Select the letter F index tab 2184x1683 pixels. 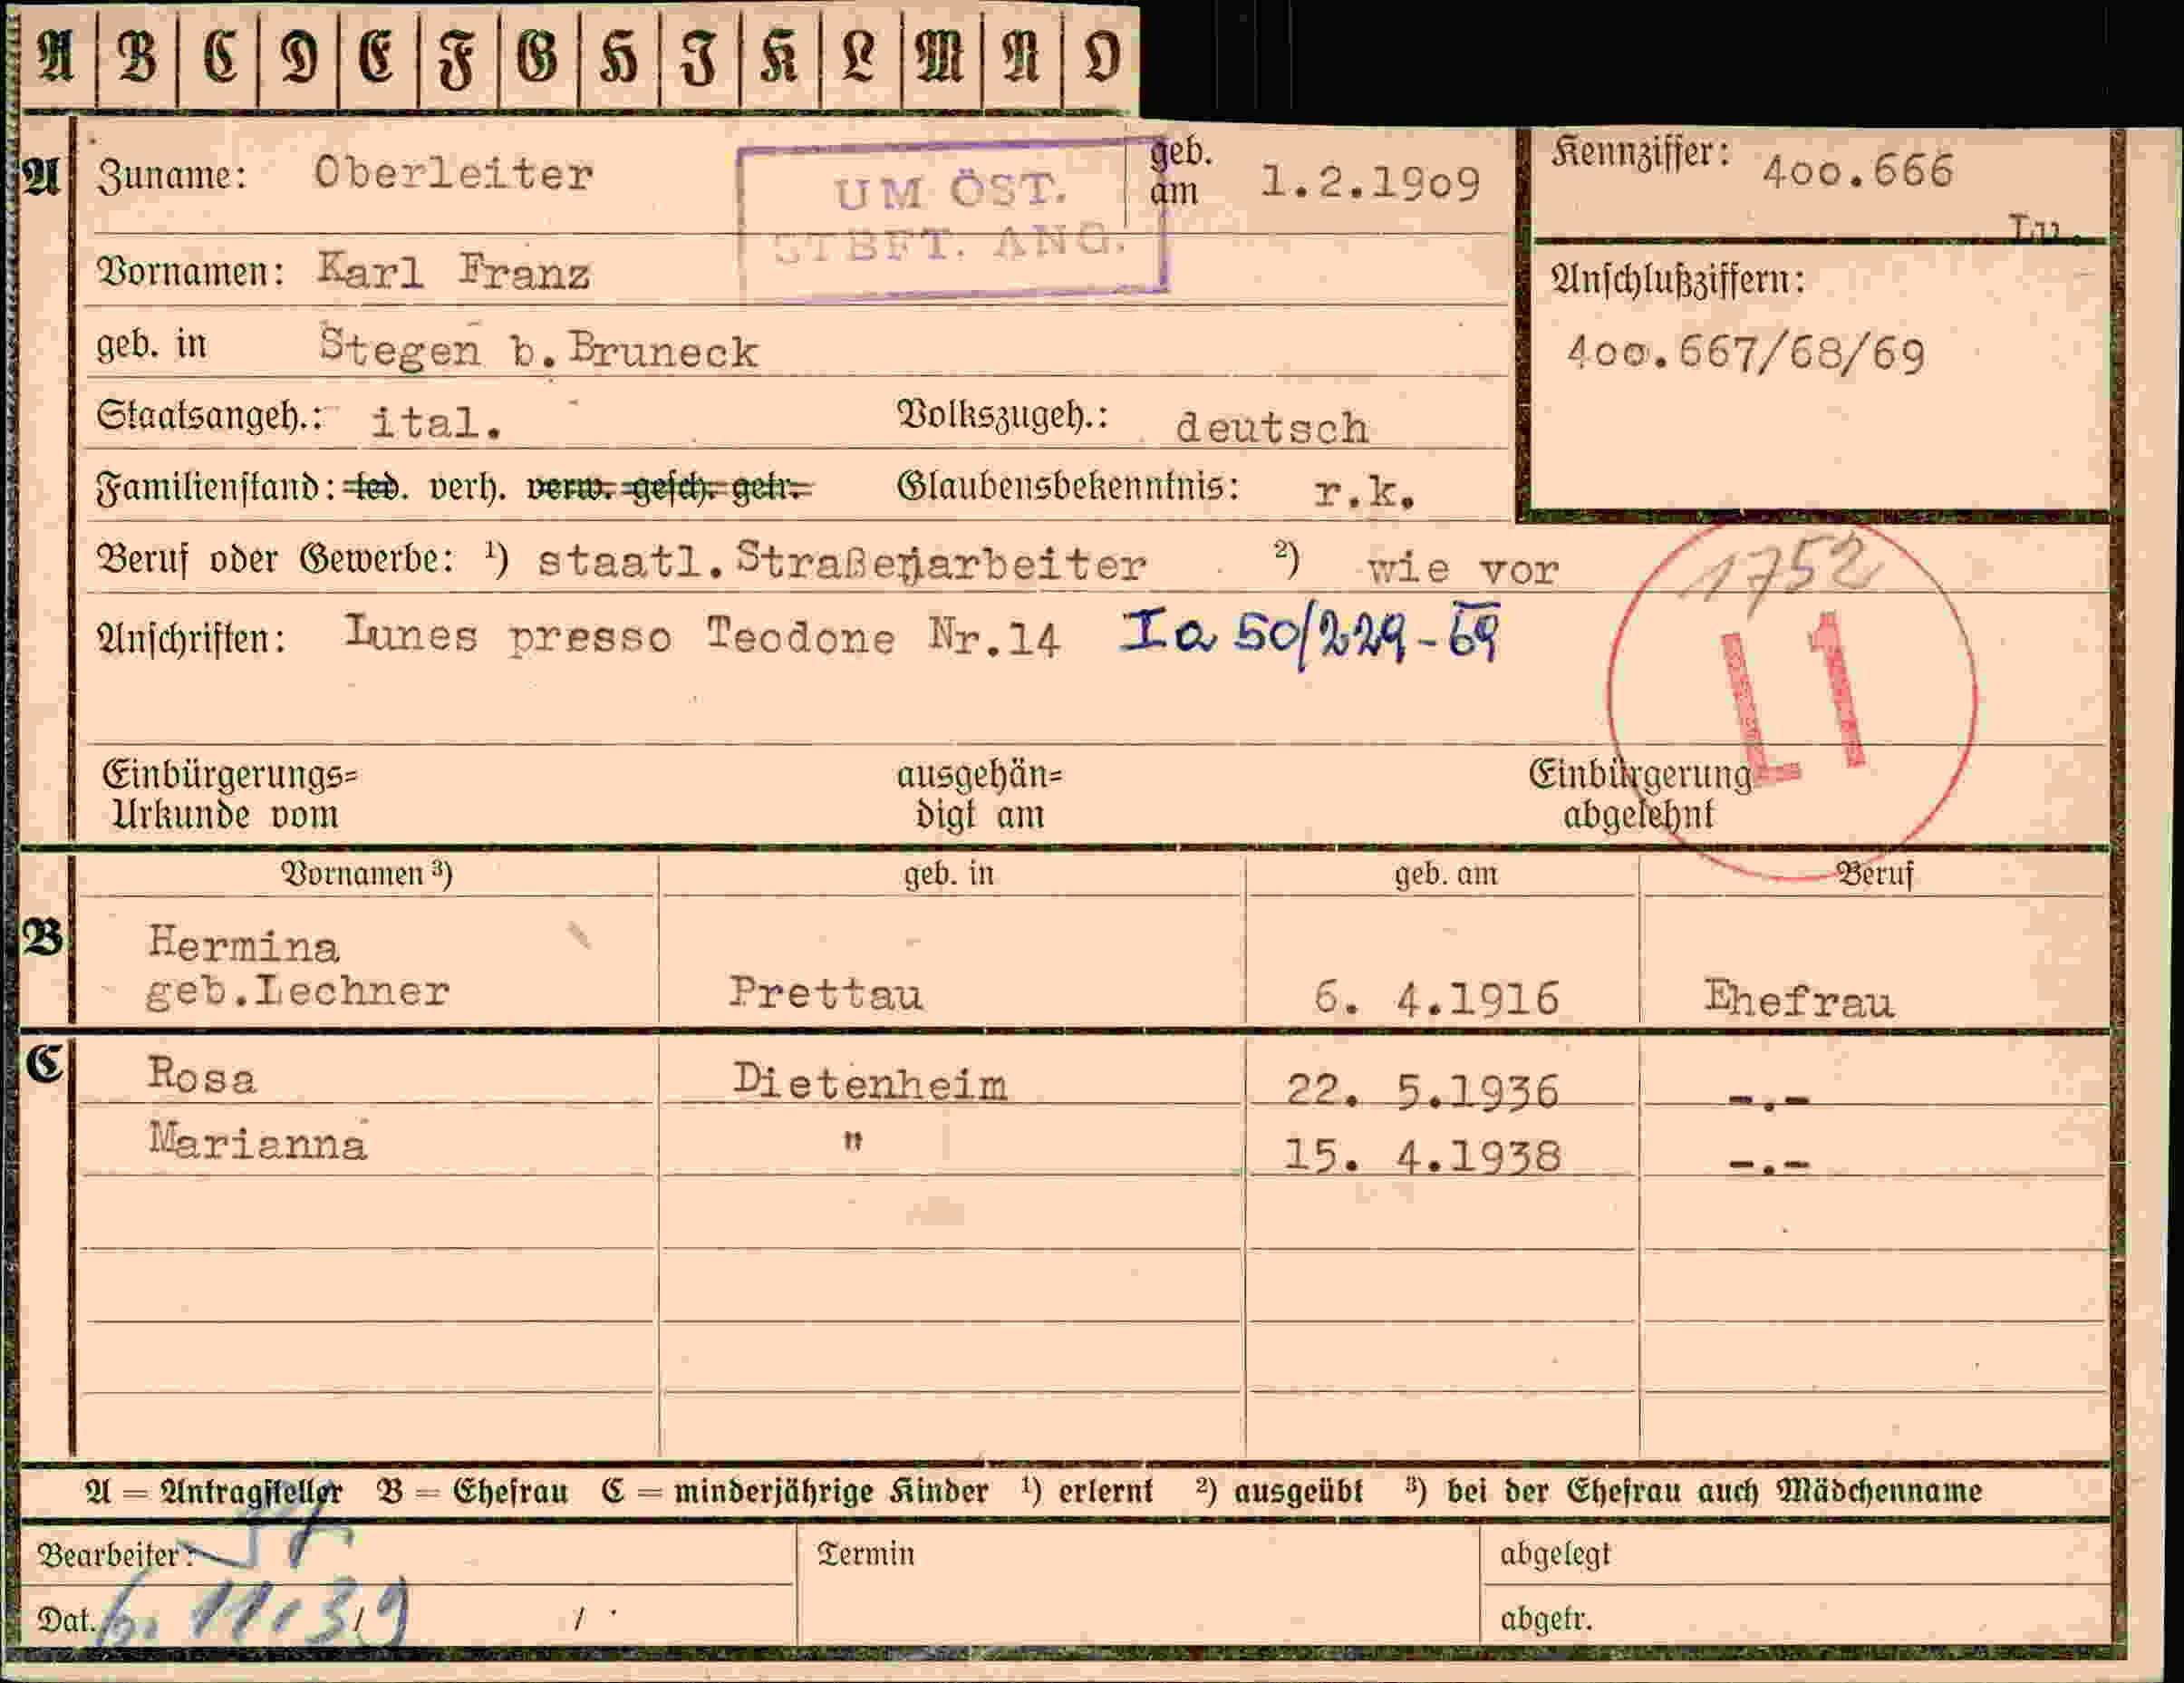[458, 57]
